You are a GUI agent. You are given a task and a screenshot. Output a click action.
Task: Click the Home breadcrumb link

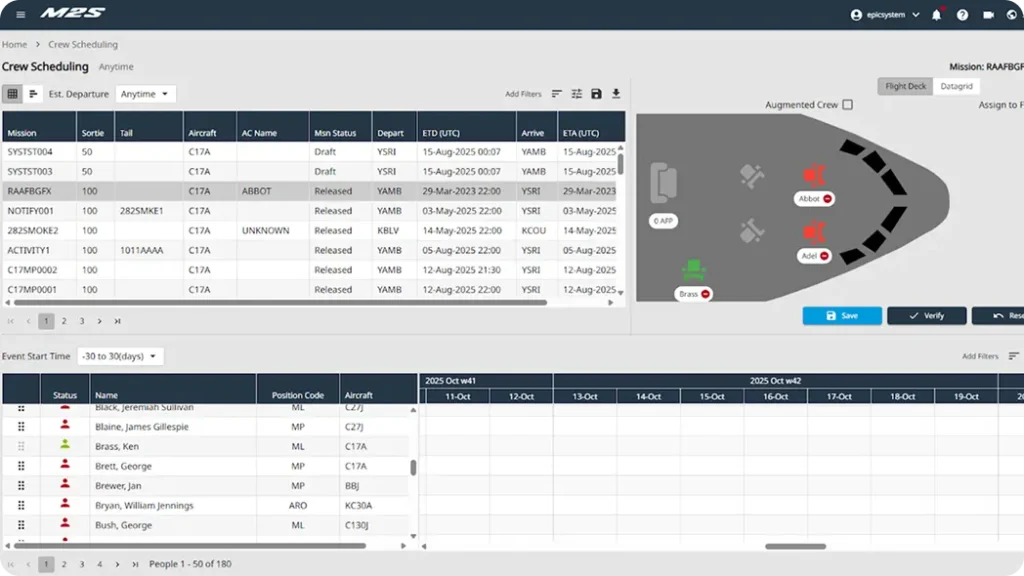(14, 45)
